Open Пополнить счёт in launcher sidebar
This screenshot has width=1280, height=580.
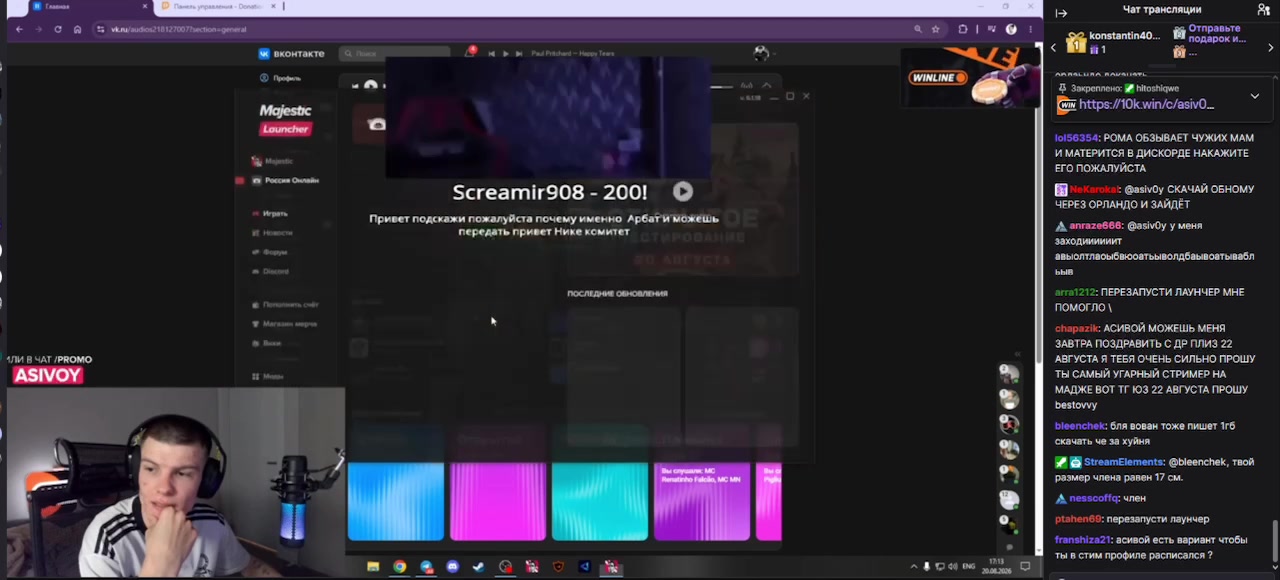coord(286,304)
